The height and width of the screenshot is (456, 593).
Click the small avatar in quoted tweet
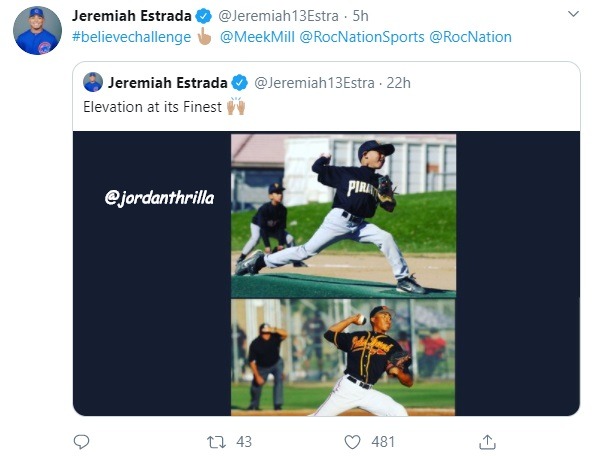click(93, 82)
